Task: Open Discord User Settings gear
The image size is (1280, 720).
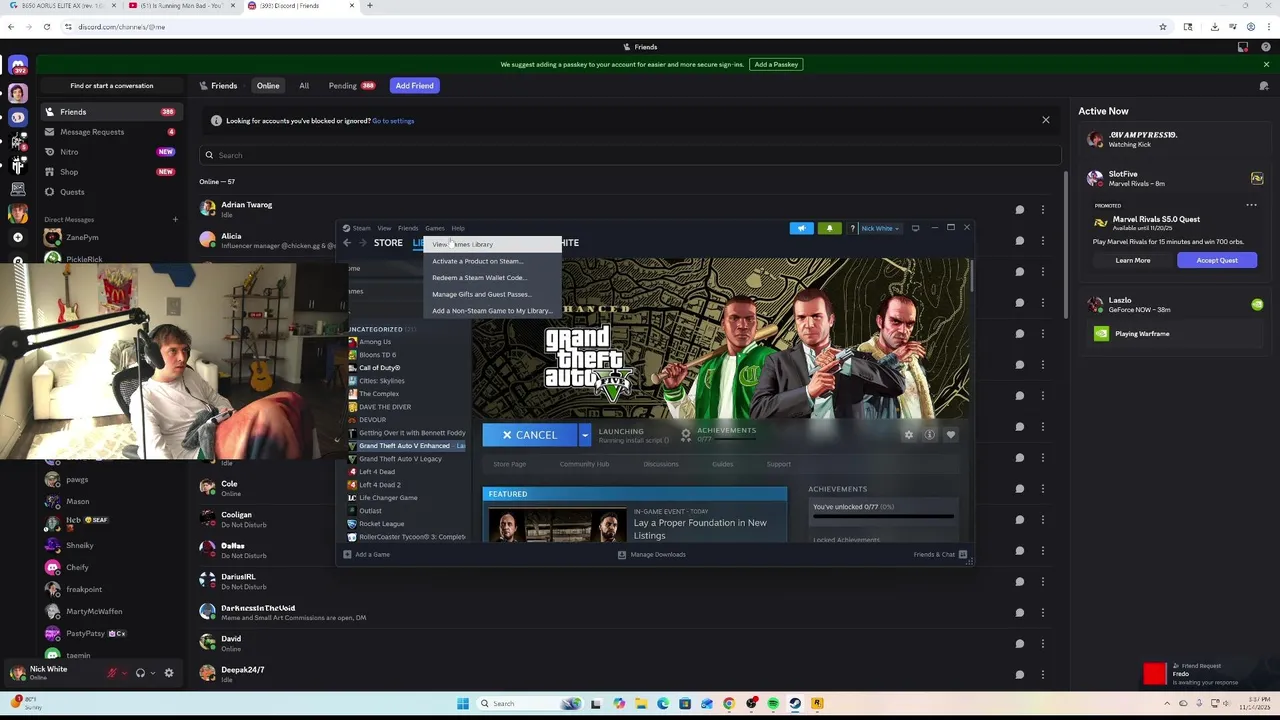Action: pos(169,673)
